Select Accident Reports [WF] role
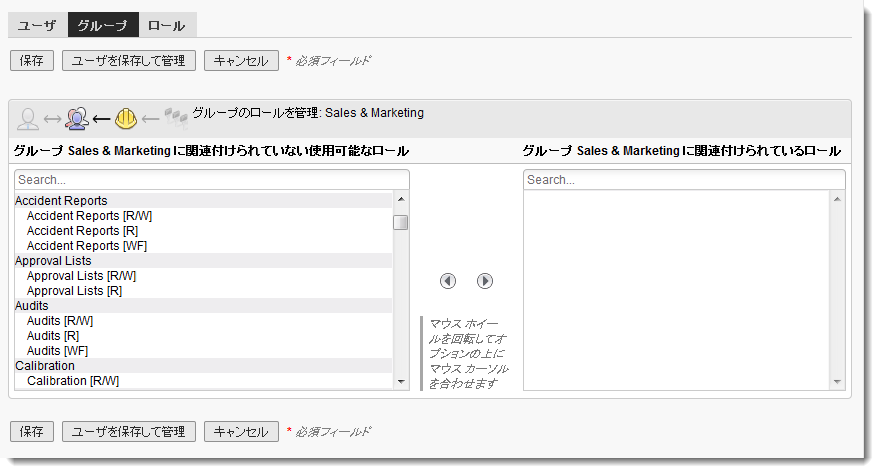Image resolution: width=879 pixels, height=473 pixels. [203, 246]
